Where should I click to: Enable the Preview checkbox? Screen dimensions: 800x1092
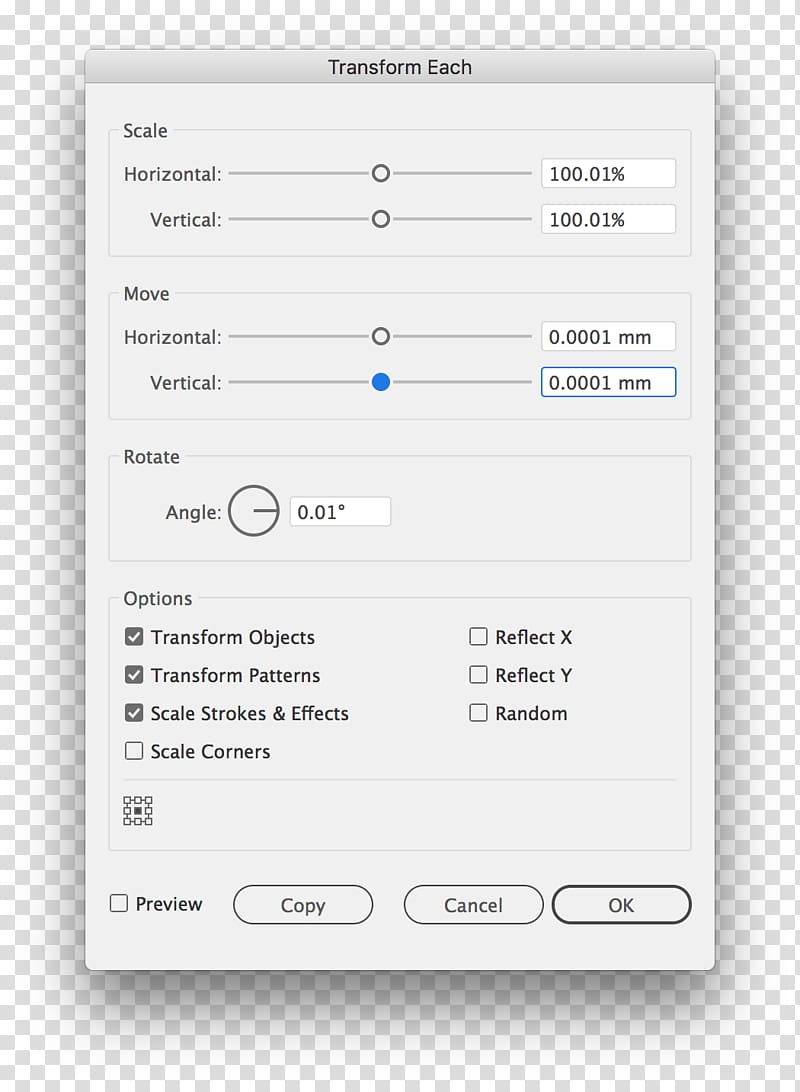click(x=119, y=903)
